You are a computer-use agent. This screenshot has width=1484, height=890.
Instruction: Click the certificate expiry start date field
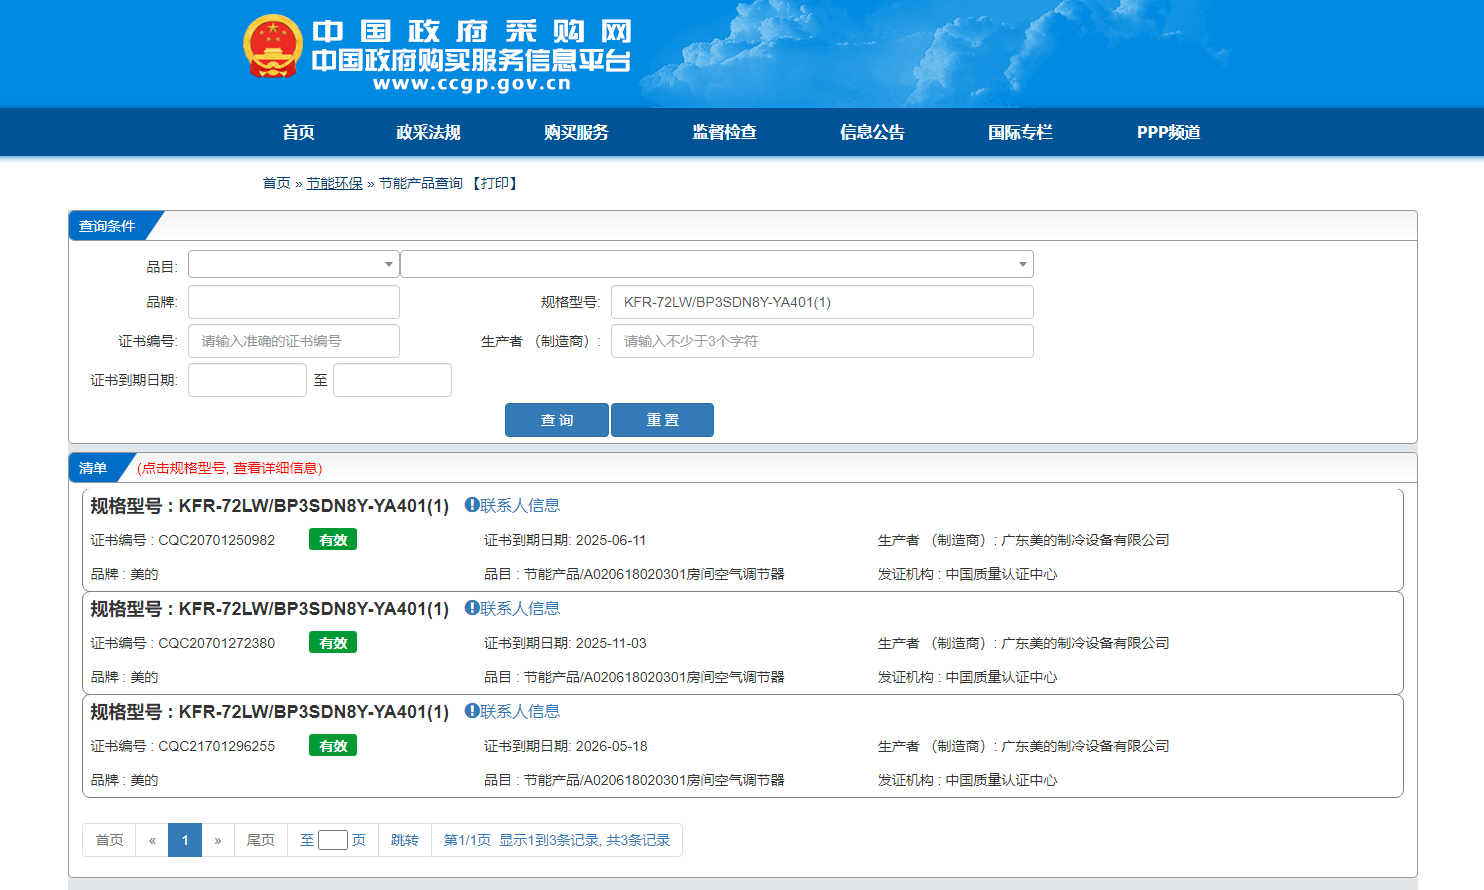[247, 380]
